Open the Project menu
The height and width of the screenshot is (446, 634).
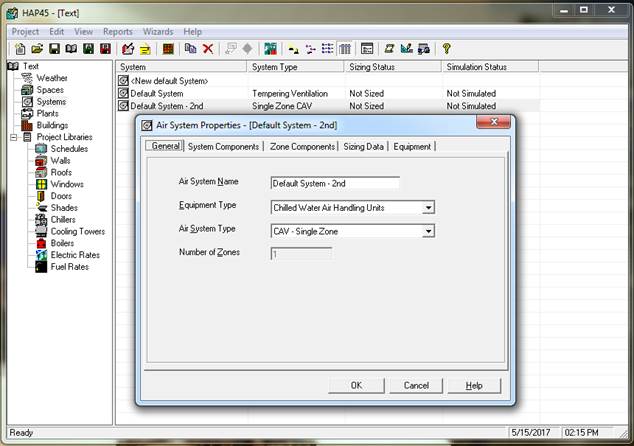click(25, 32)
